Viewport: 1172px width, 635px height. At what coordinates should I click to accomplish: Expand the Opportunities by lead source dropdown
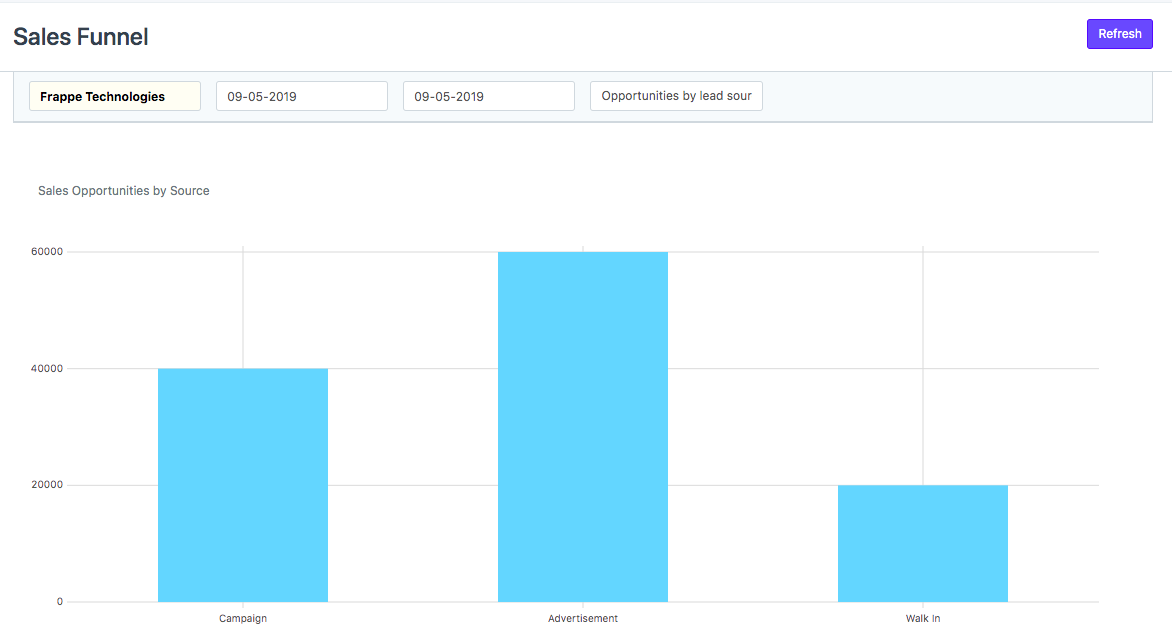coord(676,96)
